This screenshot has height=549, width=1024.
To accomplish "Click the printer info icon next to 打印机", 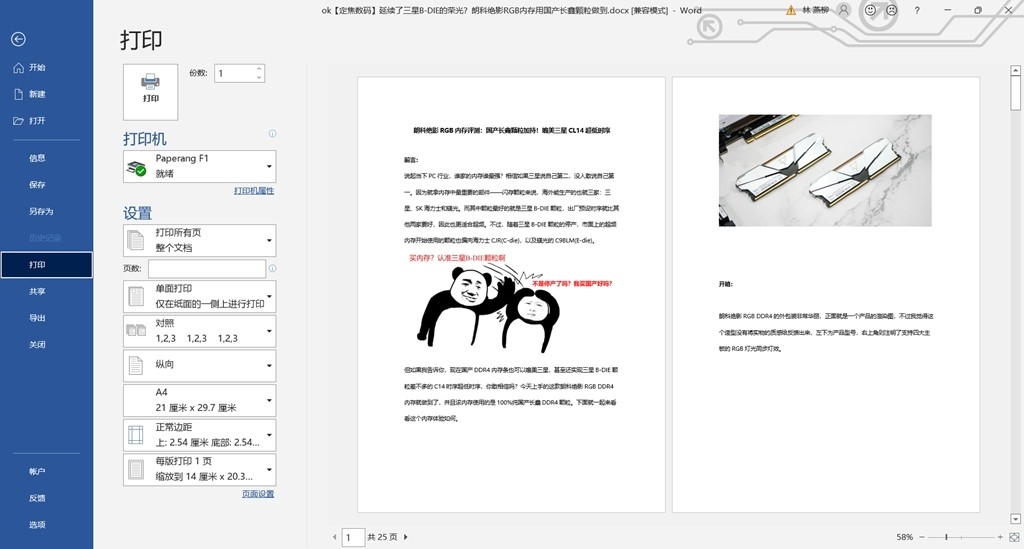I will 272,133.
